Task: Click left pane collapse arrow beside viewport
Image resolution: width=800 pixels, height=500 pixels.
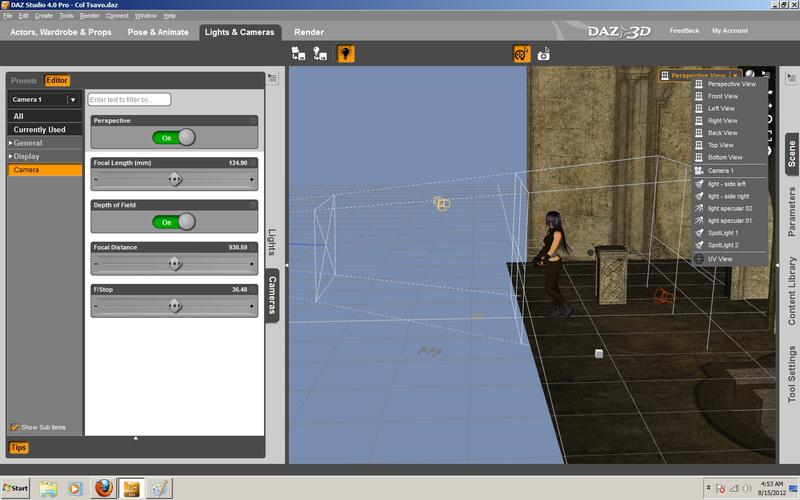Action: click(286, 265)
